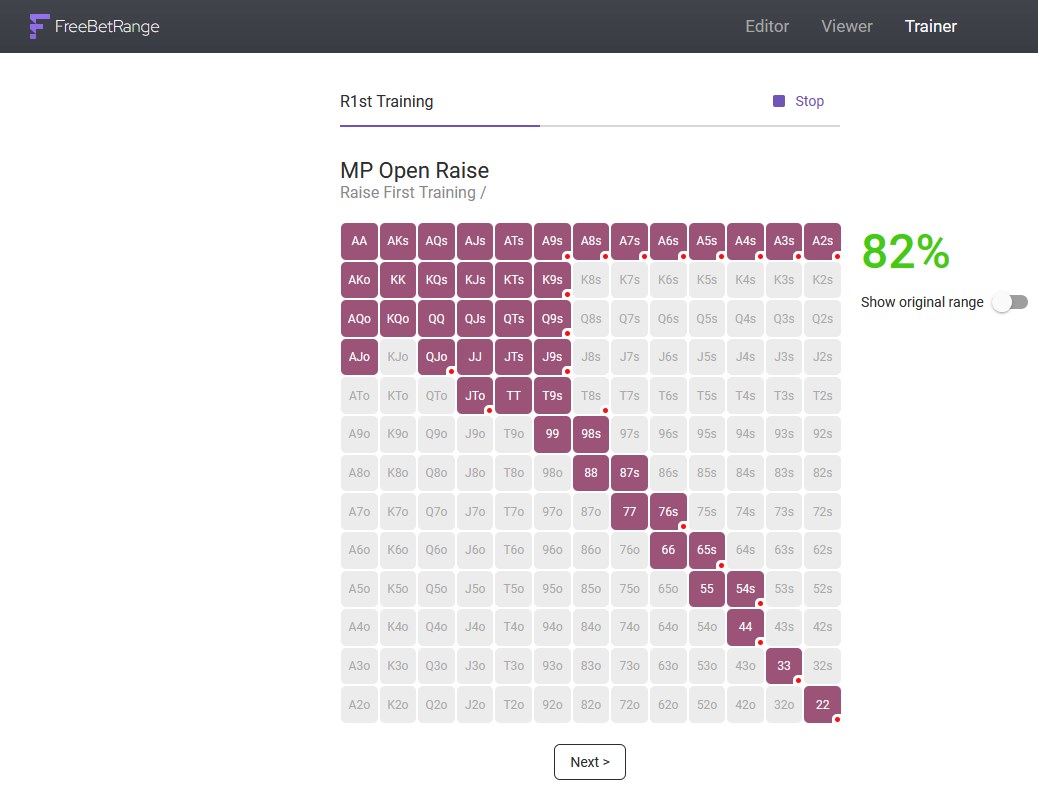Select the J9s hand cell

[x=552, y=356]
